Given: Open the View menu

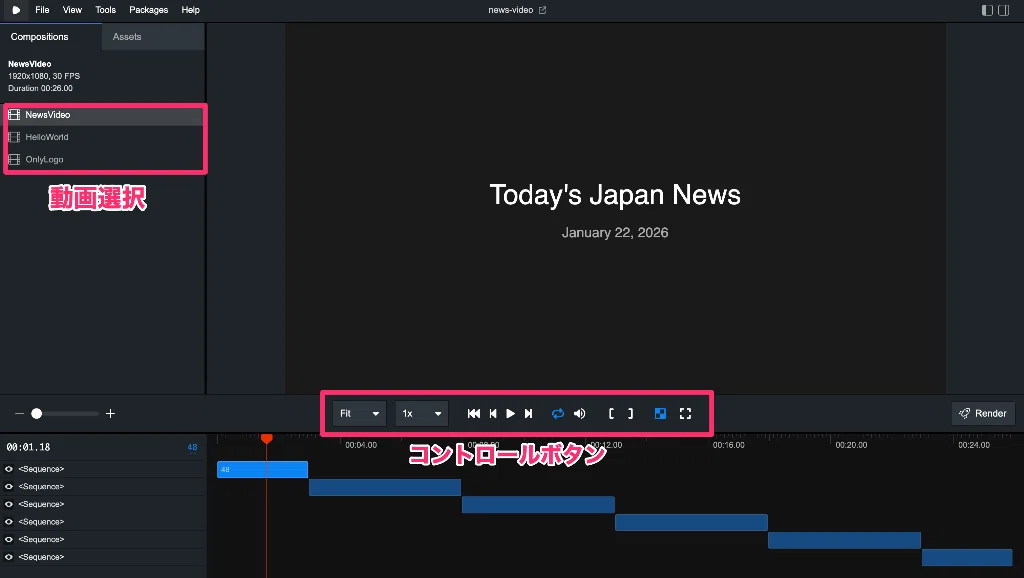Looking at the screenshot, I should [72, 10].
